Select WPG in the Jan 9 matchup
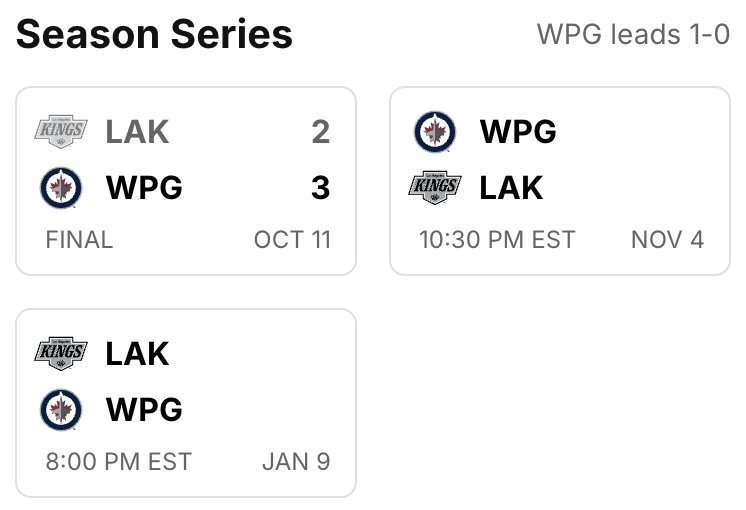Viewport: 746px width, 510px height. tap(143, 410)
